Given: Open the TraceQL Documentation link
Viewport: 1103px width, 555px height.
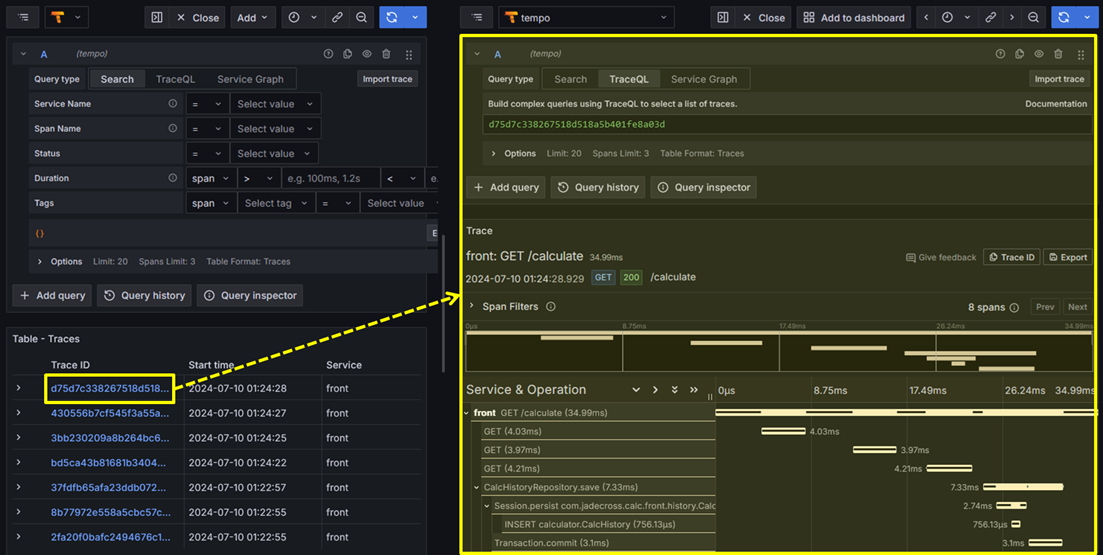Looking at the screenshot, I should click(1056, 103).
